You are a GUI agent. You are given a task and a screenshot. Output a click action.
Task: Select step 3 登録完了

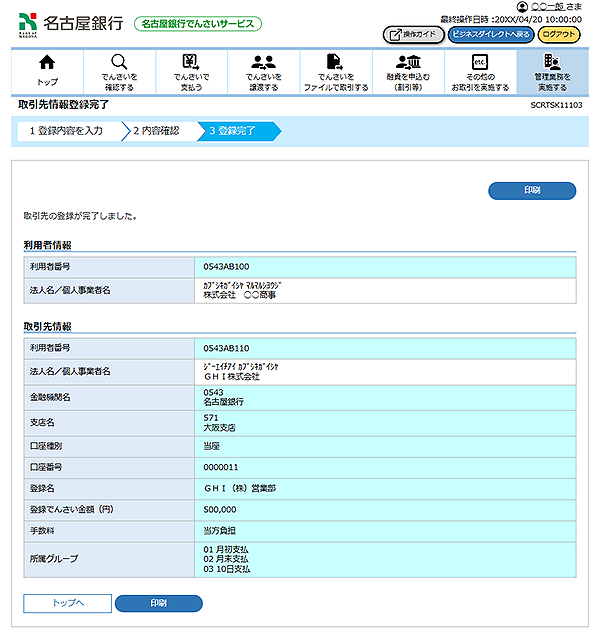pos(233,131)
